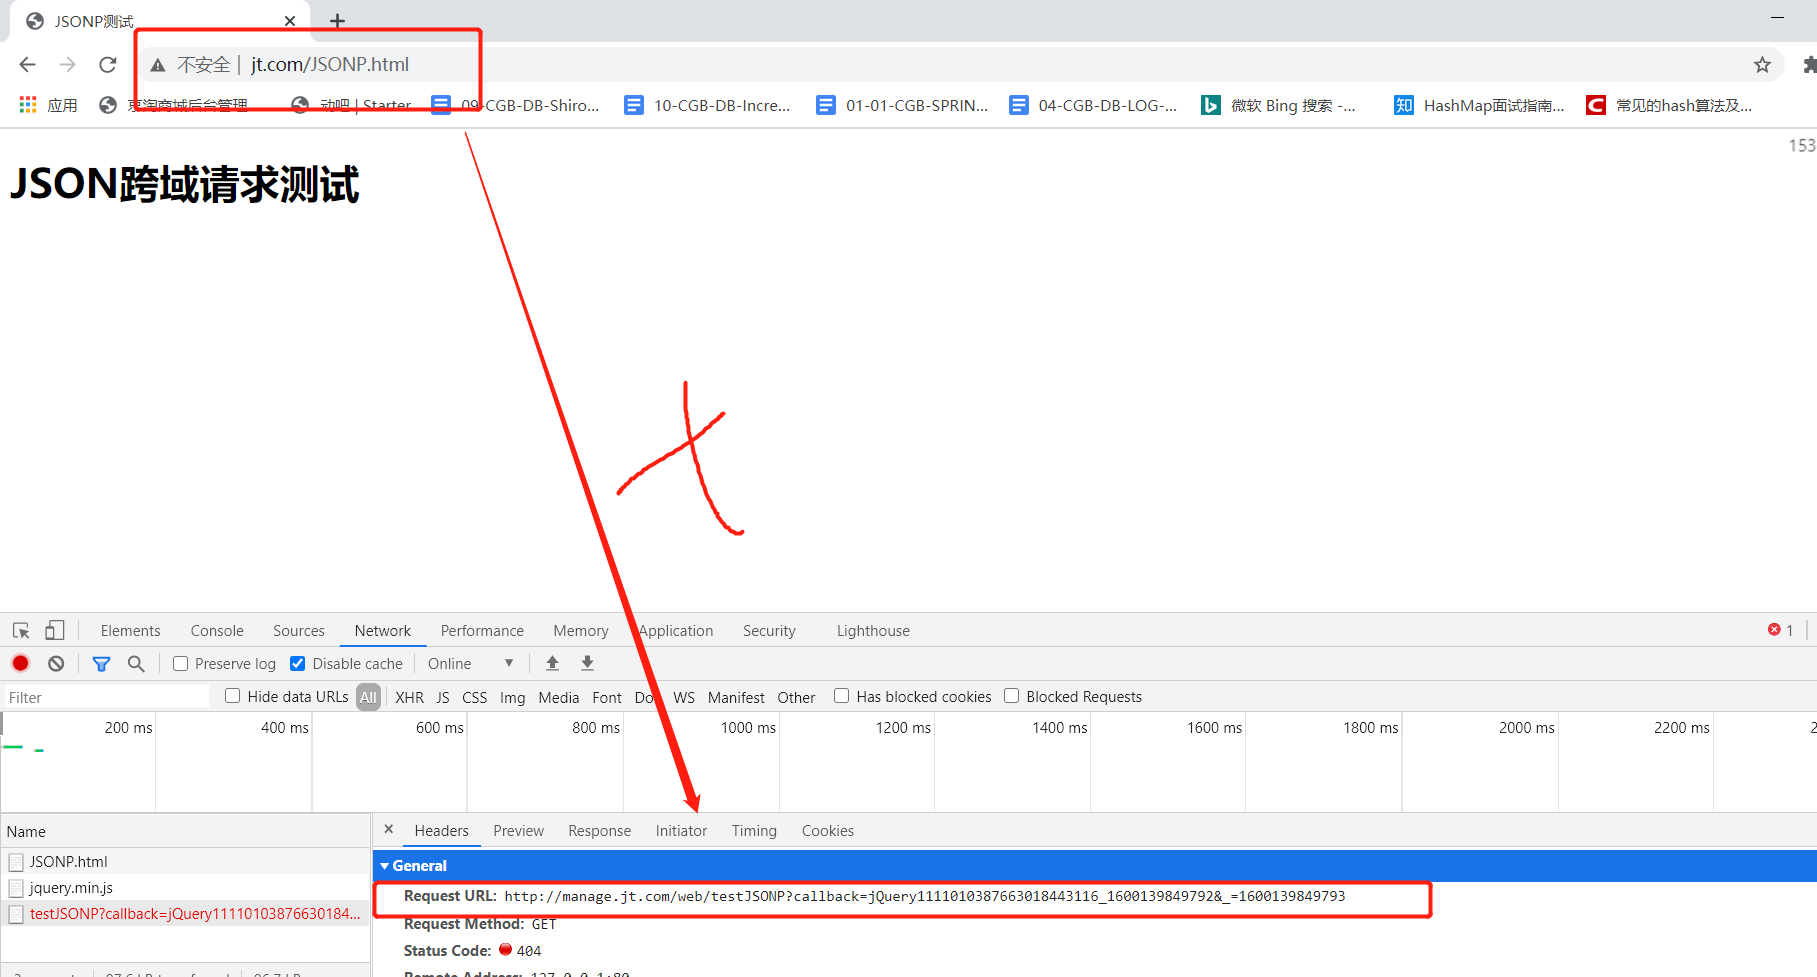This screenshot has width=1817, height=977.
Task: Select the JSONP.html request row
Action: pos(185,861)
